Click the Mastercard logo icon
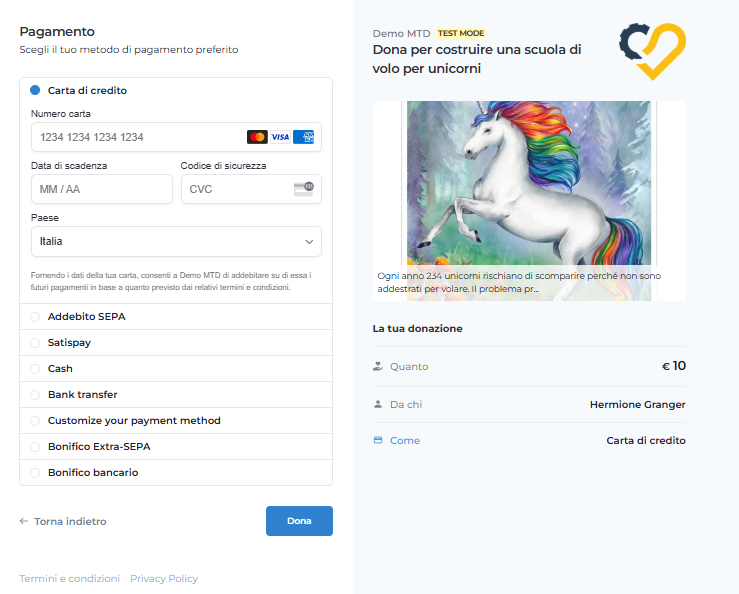 [x=257, y=137]
